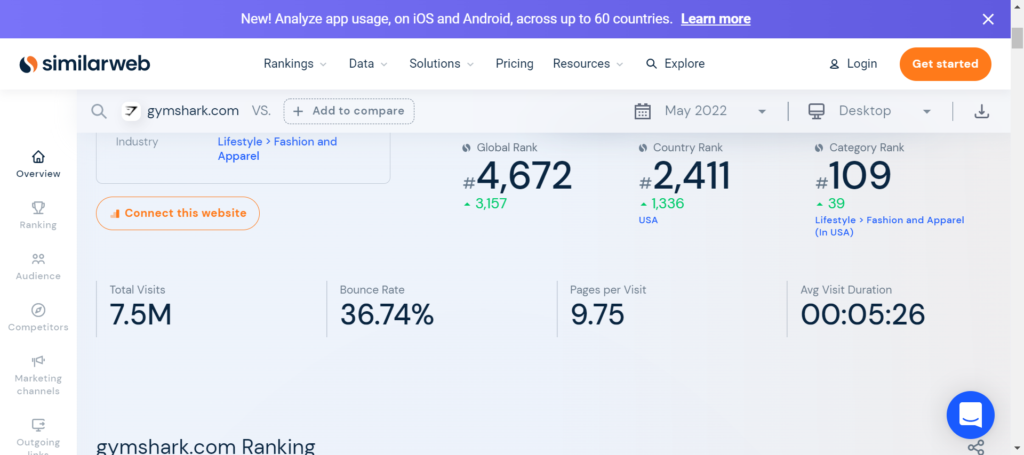Expand the Resources menu
This screenshot has width=1024, height=455.
coord(588,64)
